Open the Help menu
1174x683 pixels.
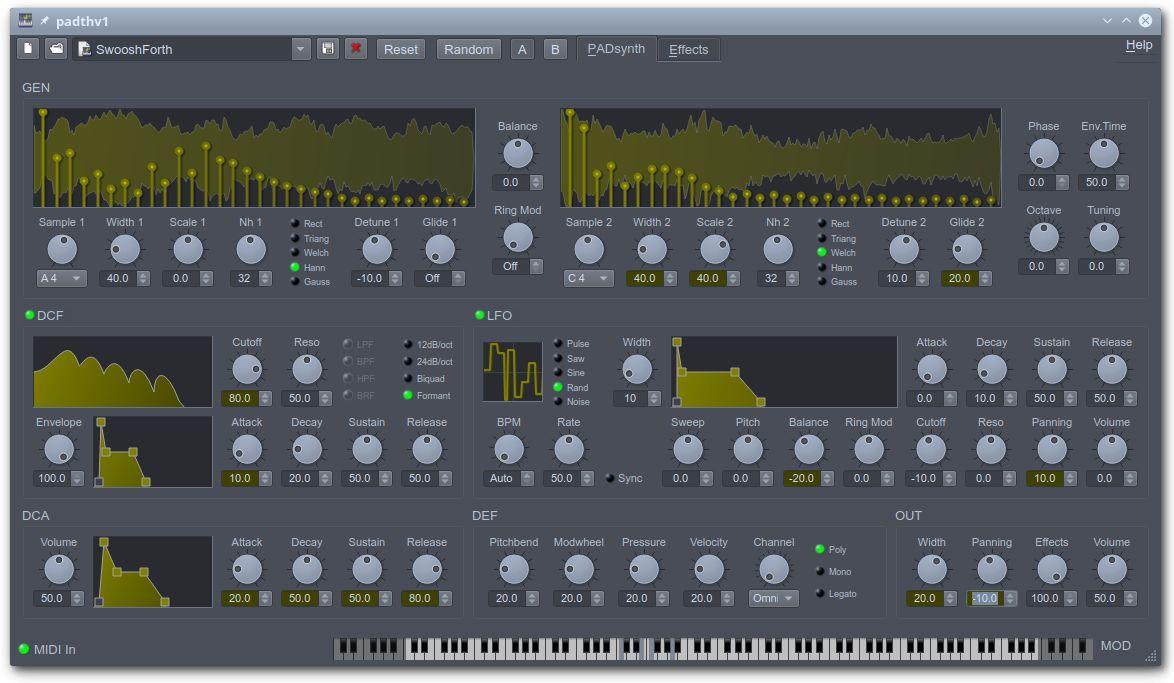click(1139, 45)
